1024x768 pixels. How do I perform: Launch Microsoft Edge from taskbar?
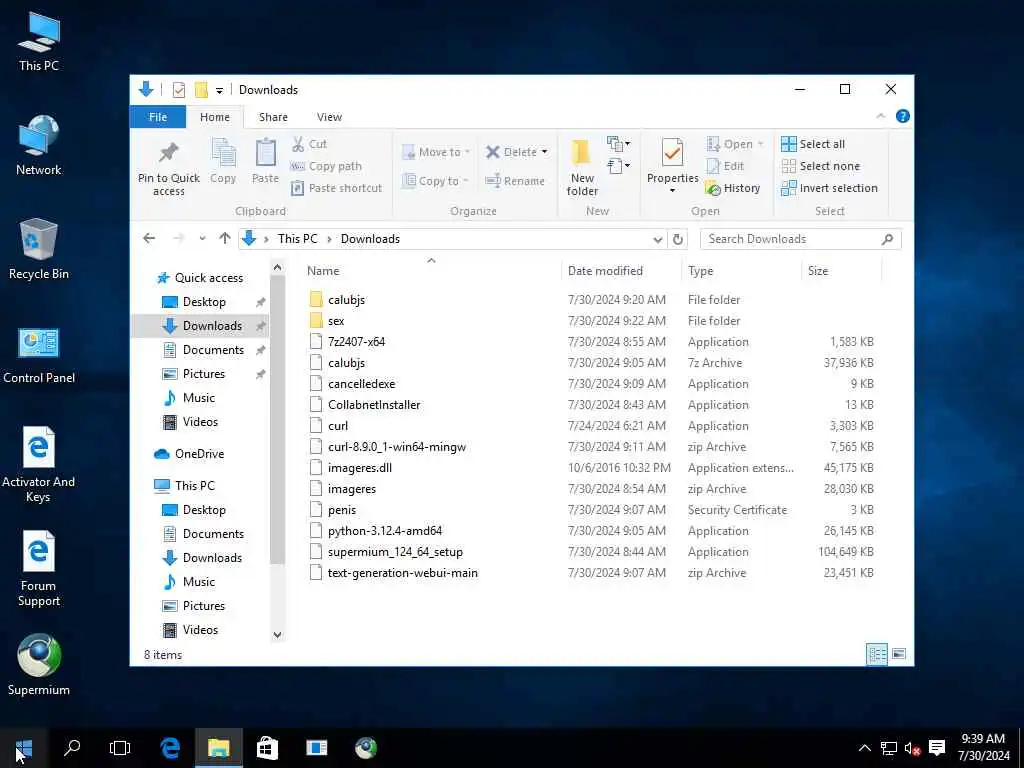170,748
